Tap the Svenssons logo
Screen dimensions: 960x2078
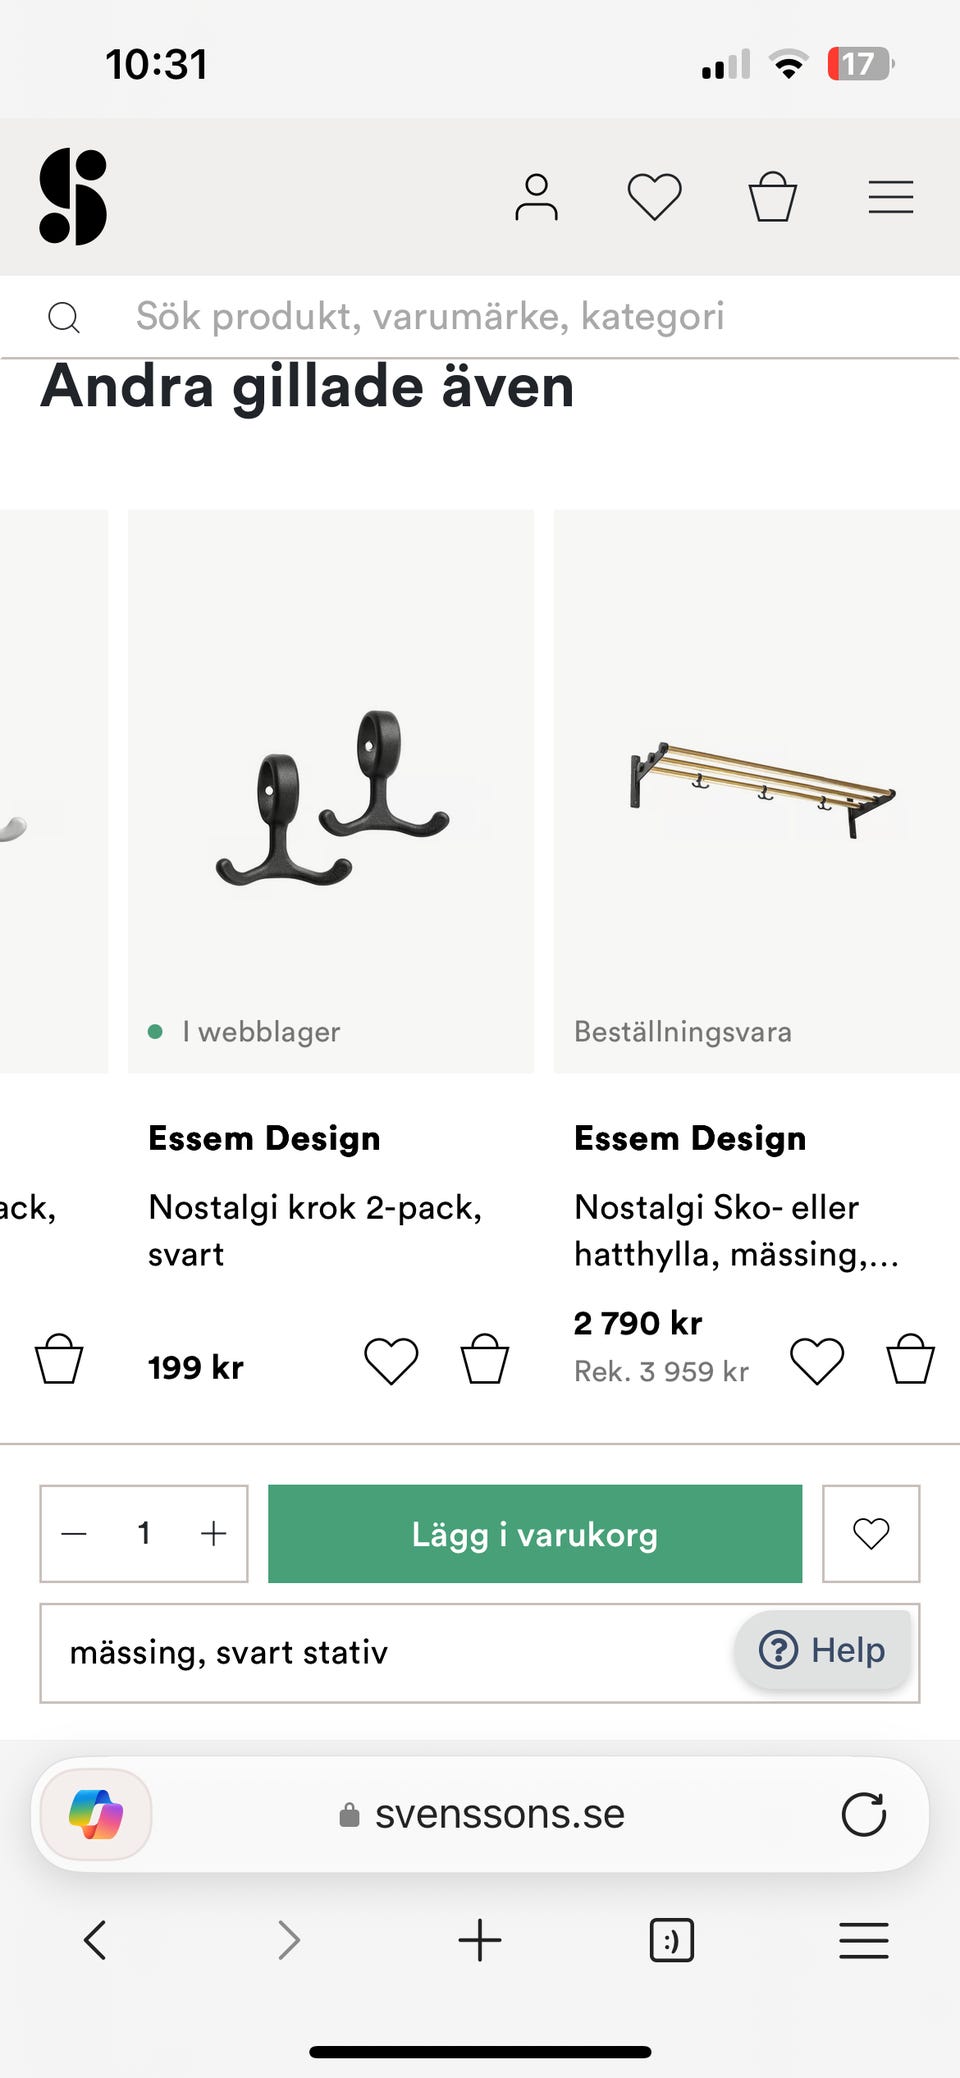pyautogui.click(x=73, y=197)
